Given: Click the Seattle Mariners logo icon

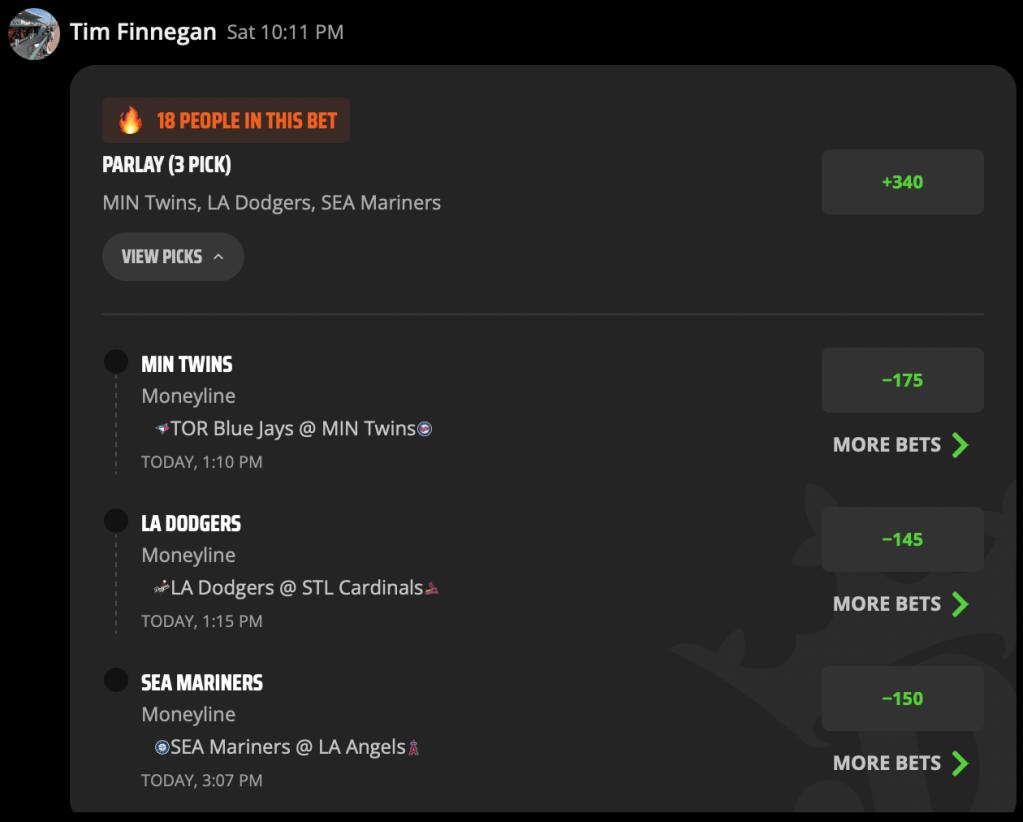Looking at the screenshot, I should (162, 747).
